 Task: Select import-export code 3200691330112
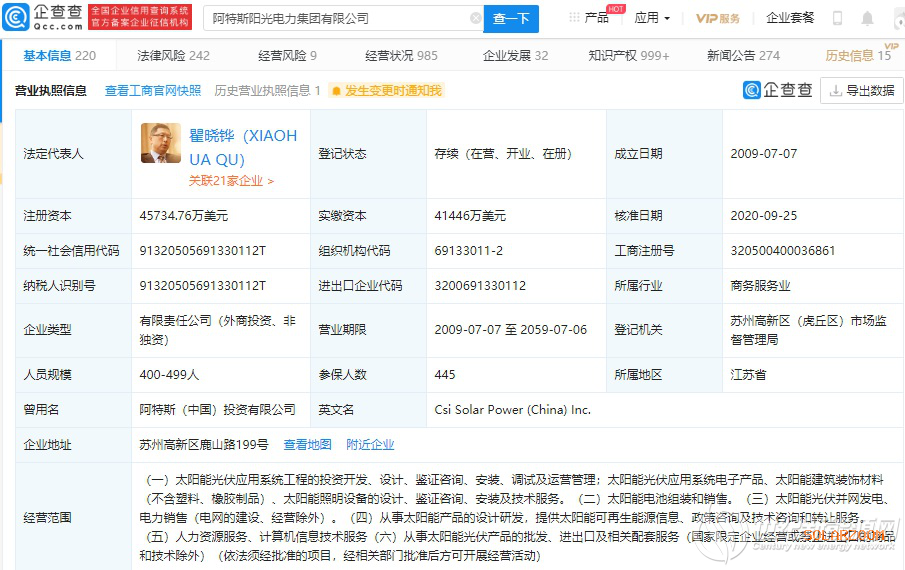click(480, 286)
